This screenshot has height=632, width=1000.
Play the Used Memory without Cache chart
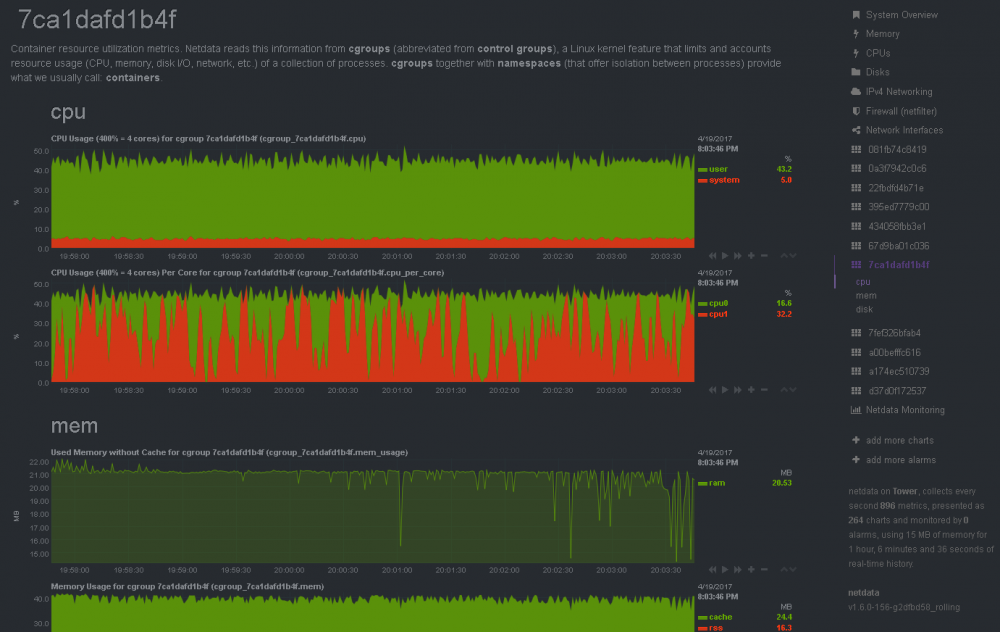[725, 570]
